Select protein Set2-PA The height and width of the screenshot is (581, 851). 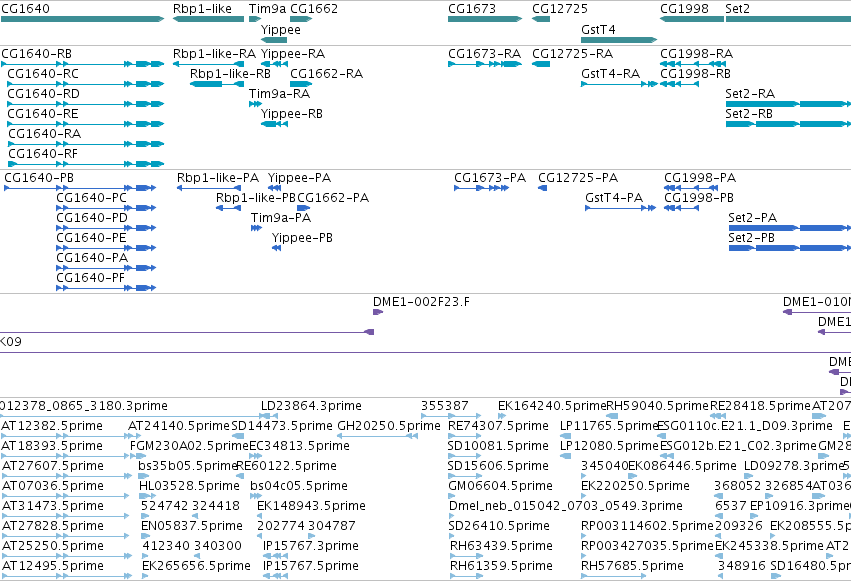tap(790, 228)
